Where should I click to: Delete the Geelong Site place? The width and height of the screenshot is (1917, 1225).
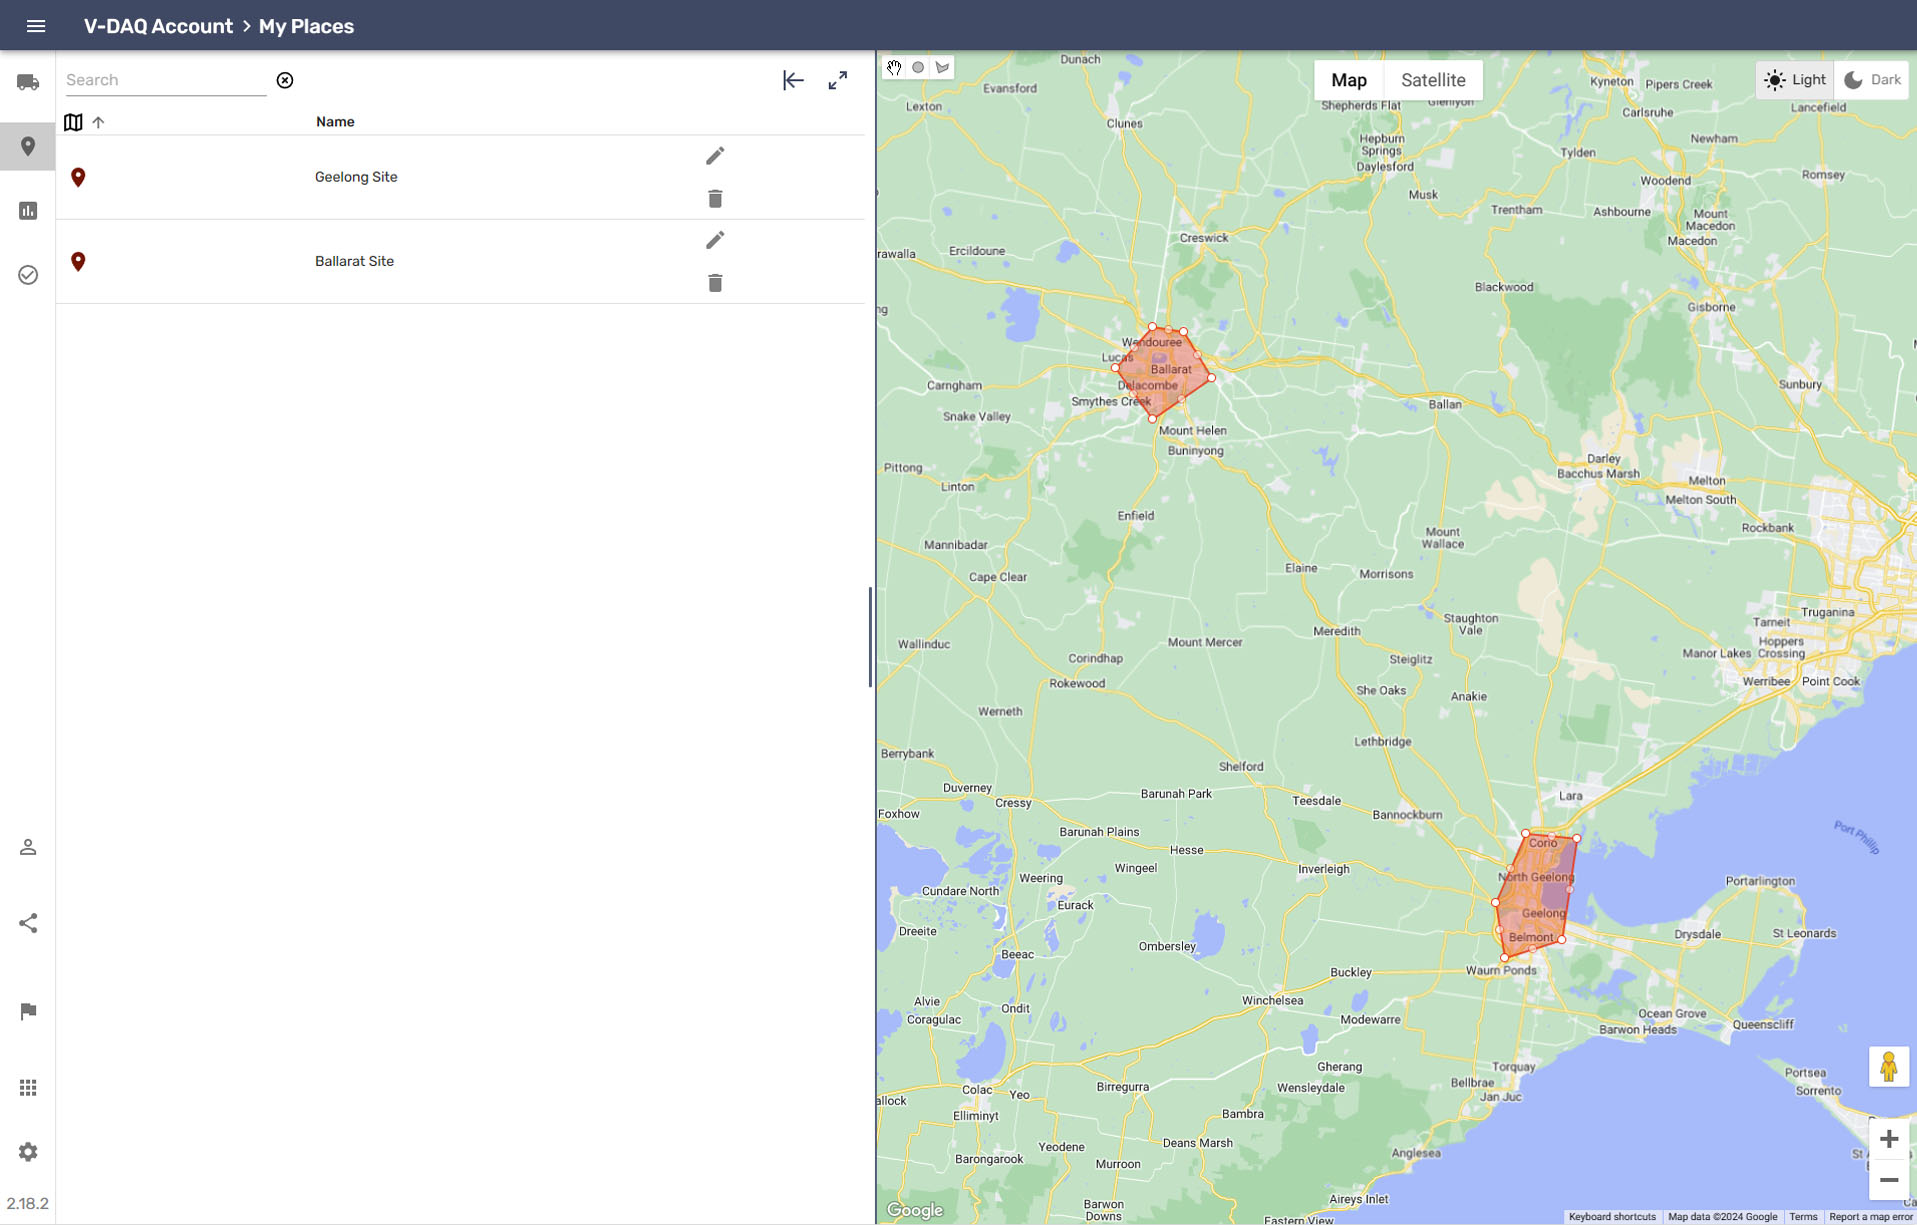tap(715, 199)
